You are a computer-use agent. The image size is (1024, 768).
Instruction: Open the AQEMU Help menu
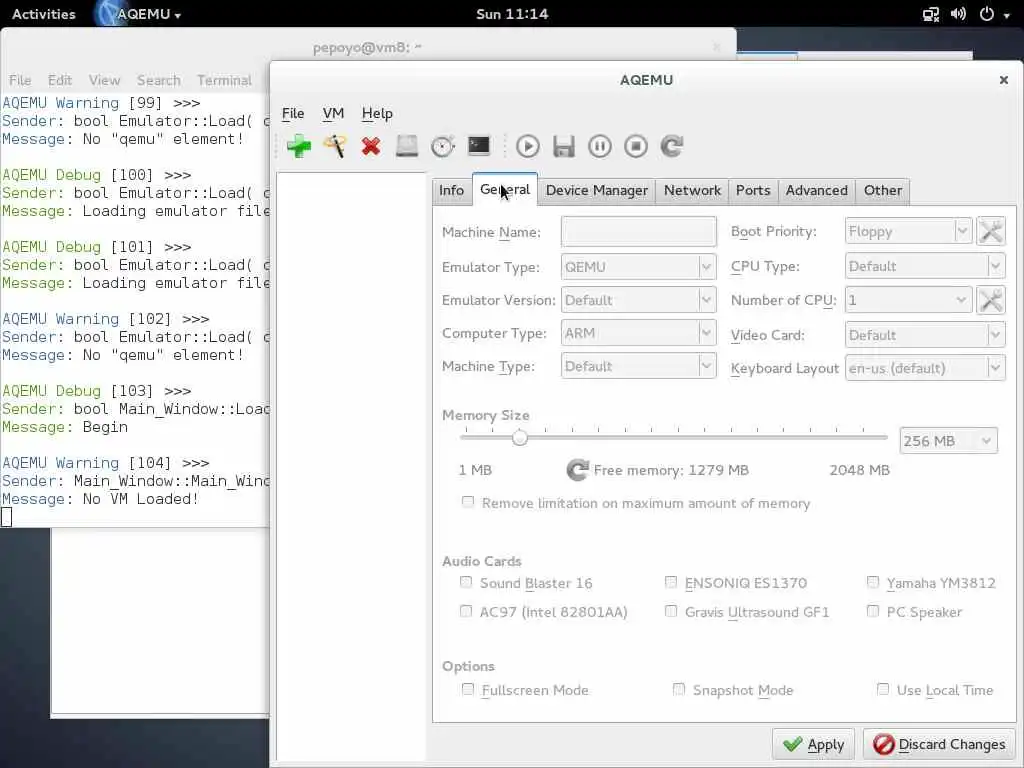(x=377, y=113)
